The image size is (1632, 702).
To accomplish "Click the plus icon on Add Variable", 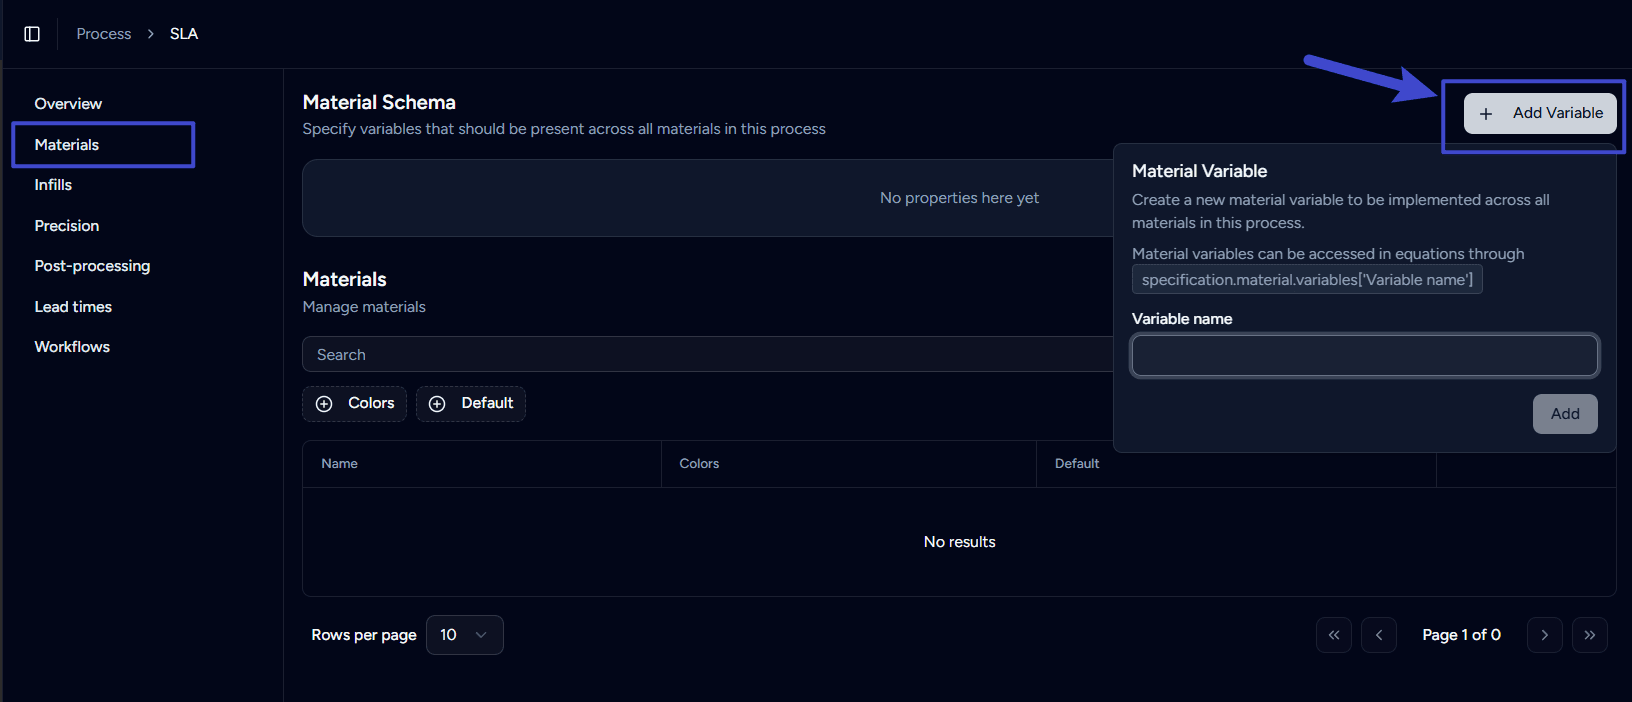I will (1486, 114).
